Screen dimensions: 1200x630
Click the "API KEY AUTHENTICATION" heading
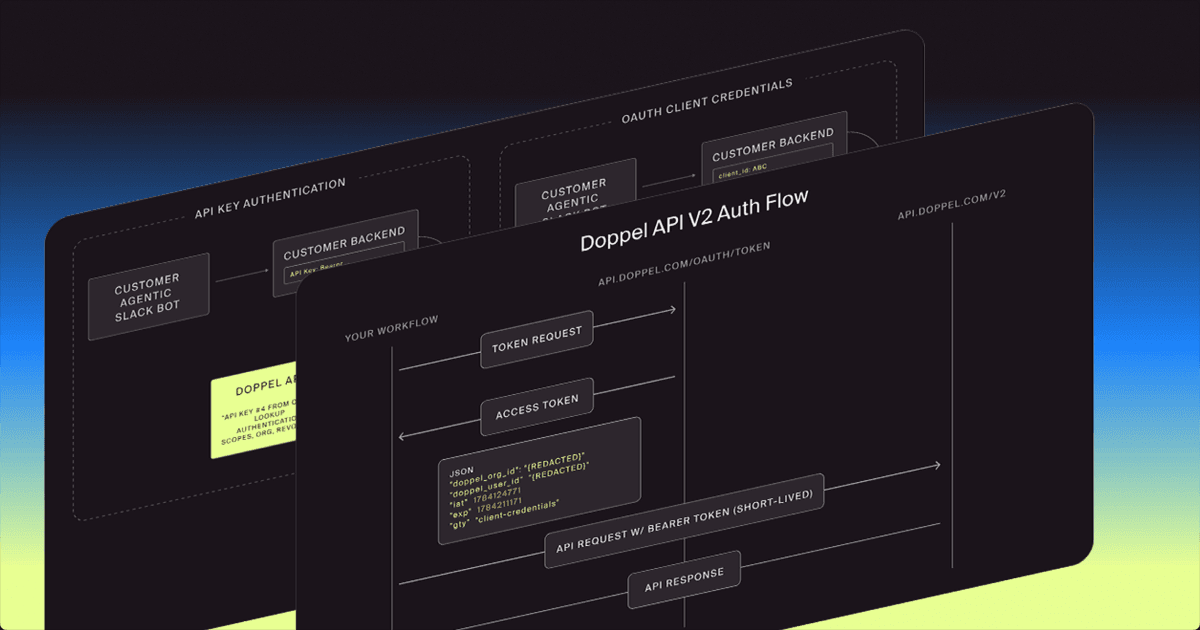271,197
